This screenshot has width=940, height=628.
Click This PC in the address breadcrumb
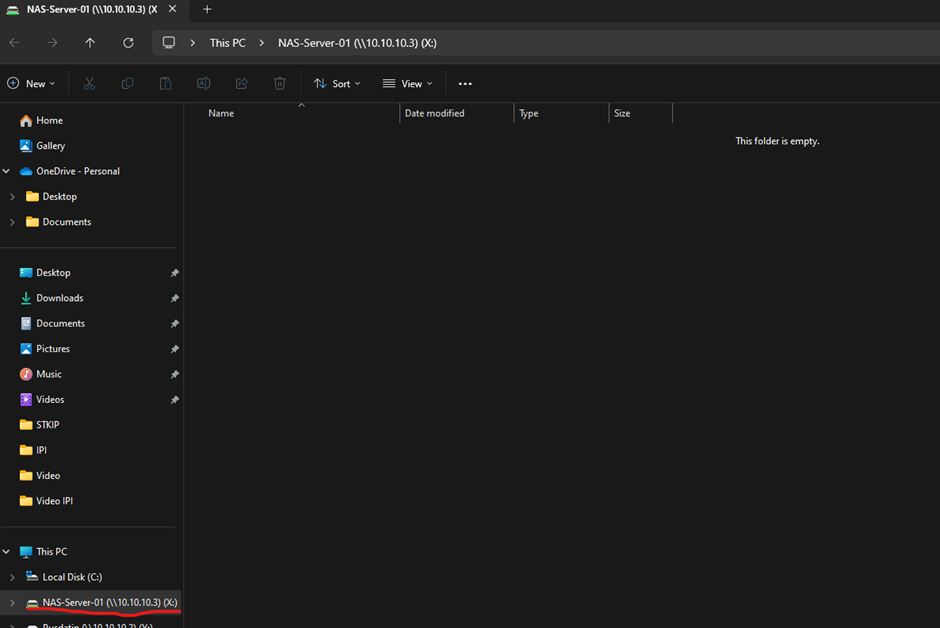(x=227, y=43)
